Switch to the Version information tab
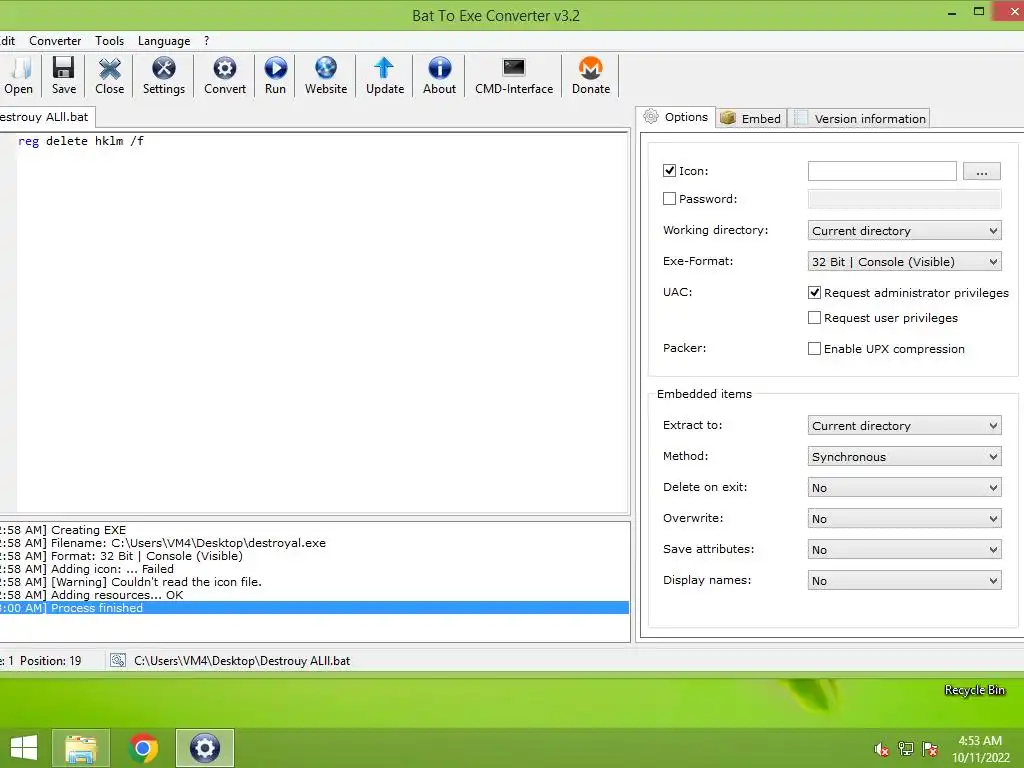Viewport: 1024px width, 768px height. (860, 119)
